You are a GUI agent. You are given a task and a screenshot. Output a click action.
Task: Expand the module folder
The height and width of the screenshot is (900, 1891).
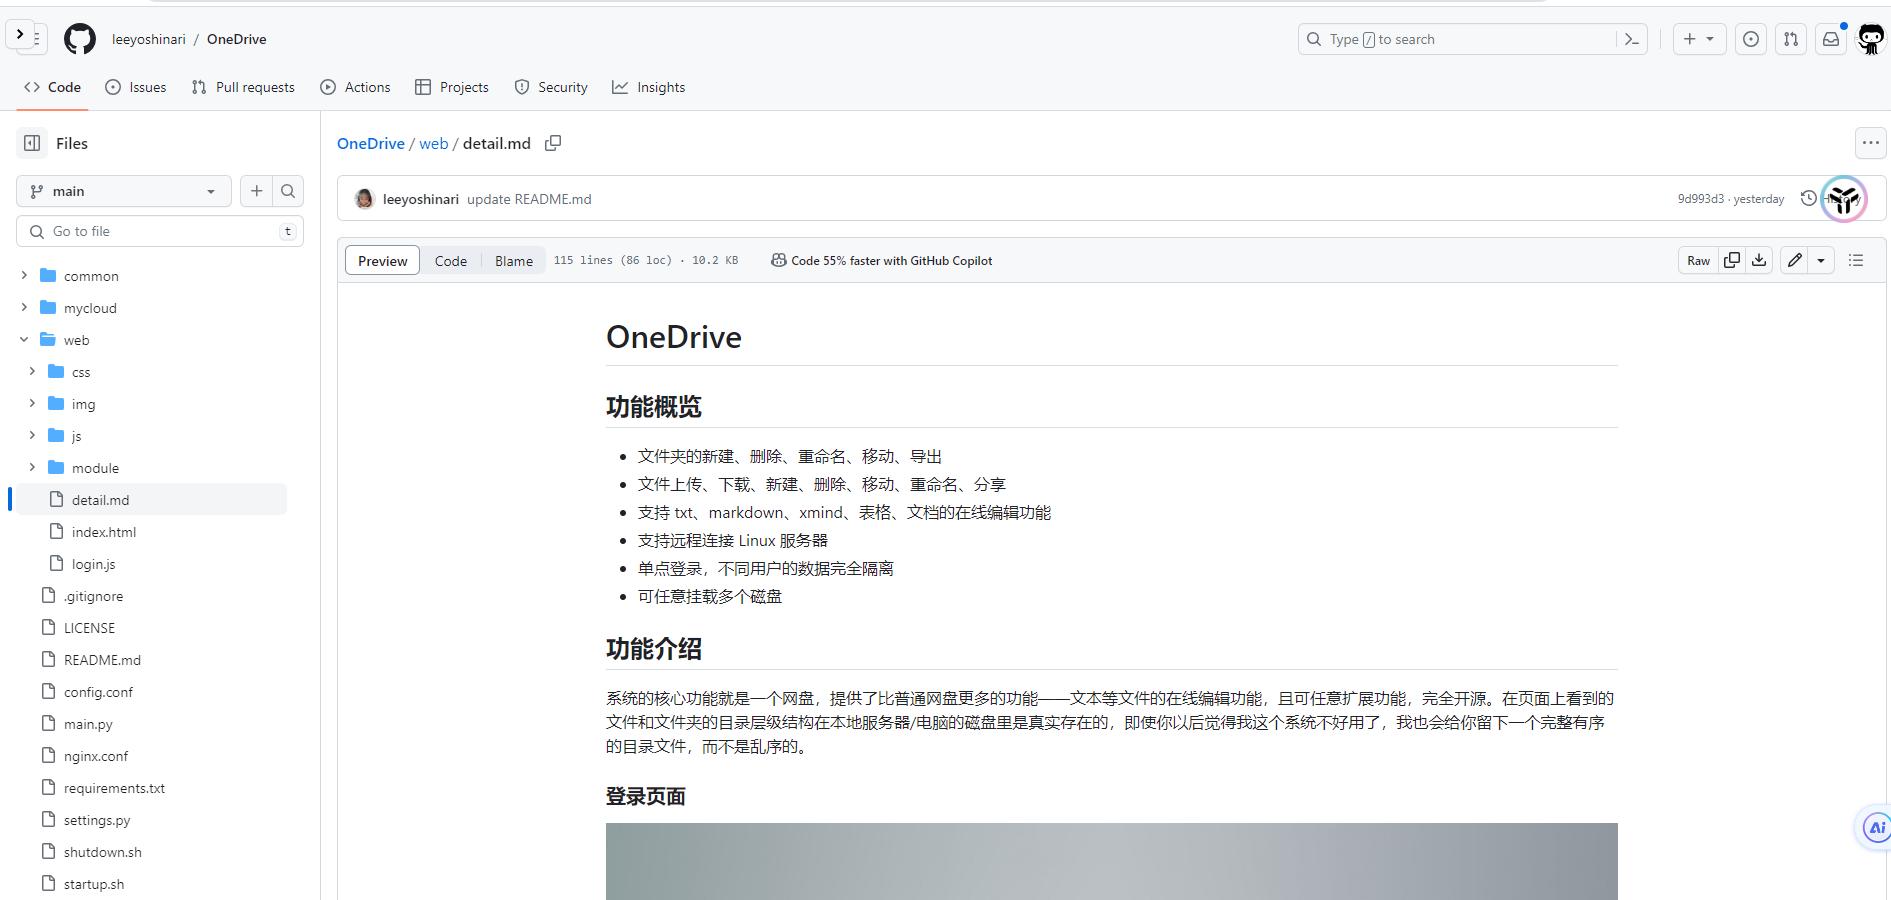(32, 467)
